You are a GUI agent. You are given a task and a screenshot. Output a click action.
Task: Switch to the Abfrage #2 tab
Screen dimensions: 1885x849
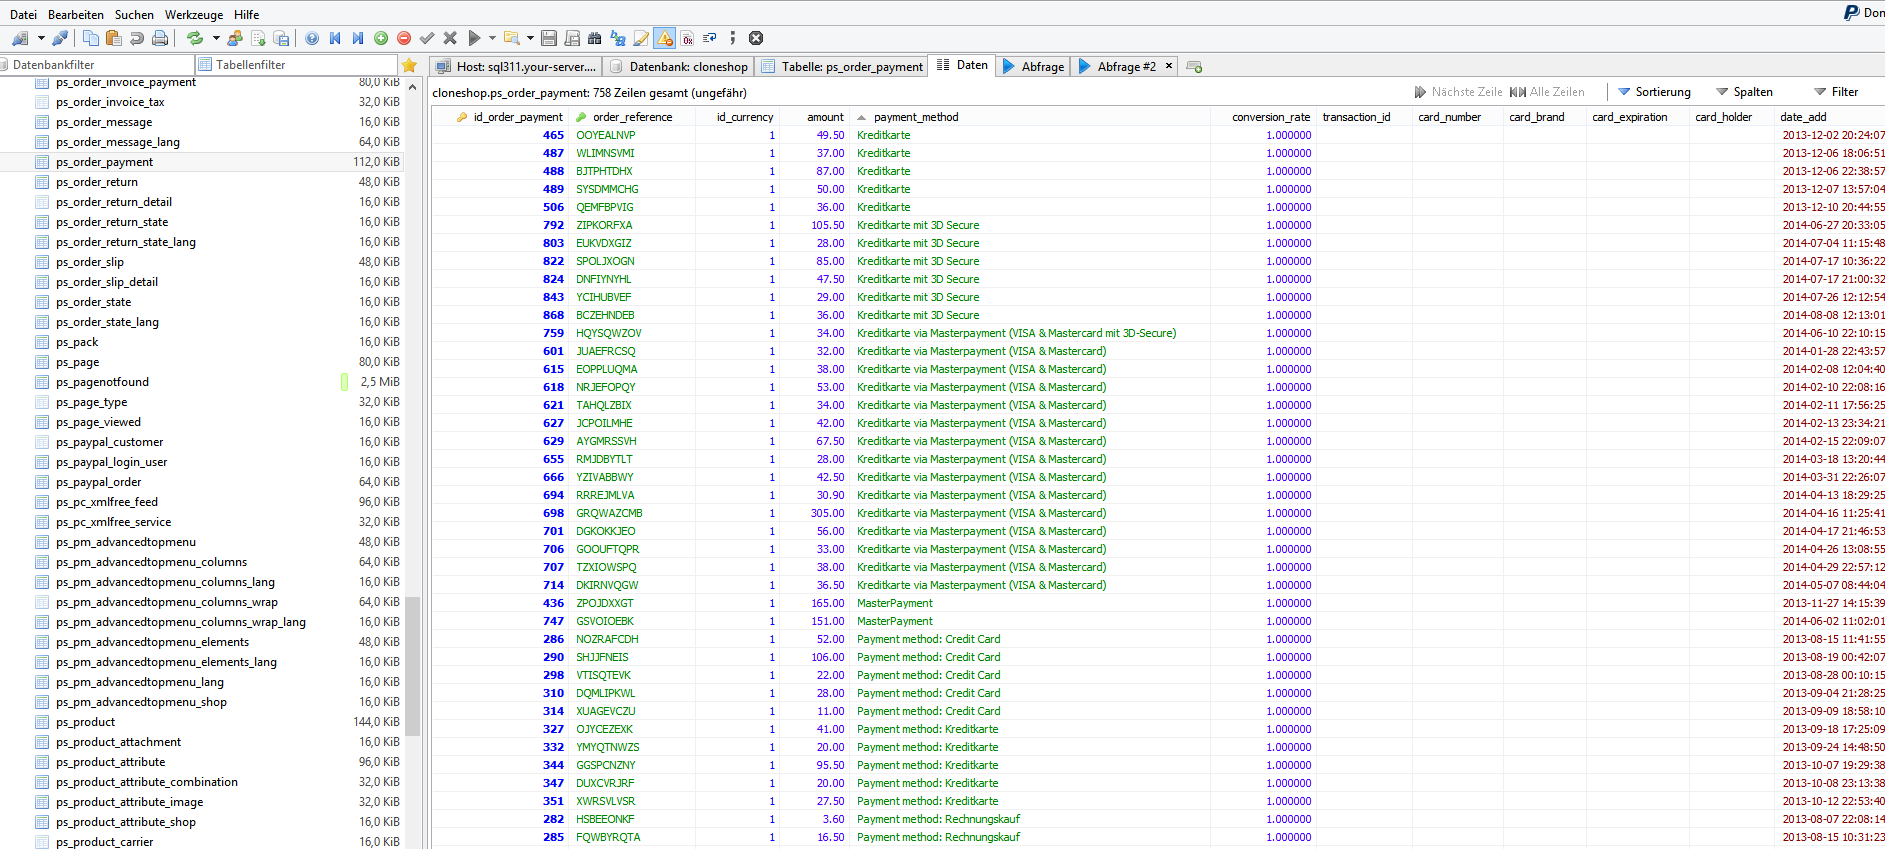(x=1125, y=66)
